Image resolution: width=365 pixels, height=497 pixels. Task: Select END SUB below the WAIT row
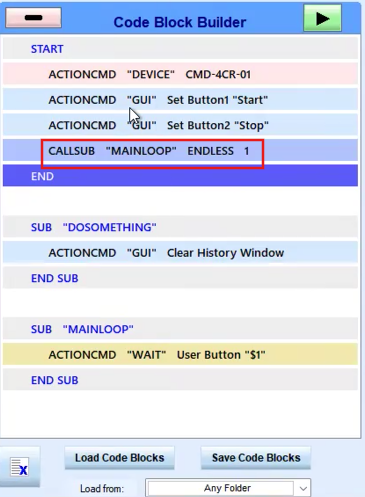coord(180,380)
